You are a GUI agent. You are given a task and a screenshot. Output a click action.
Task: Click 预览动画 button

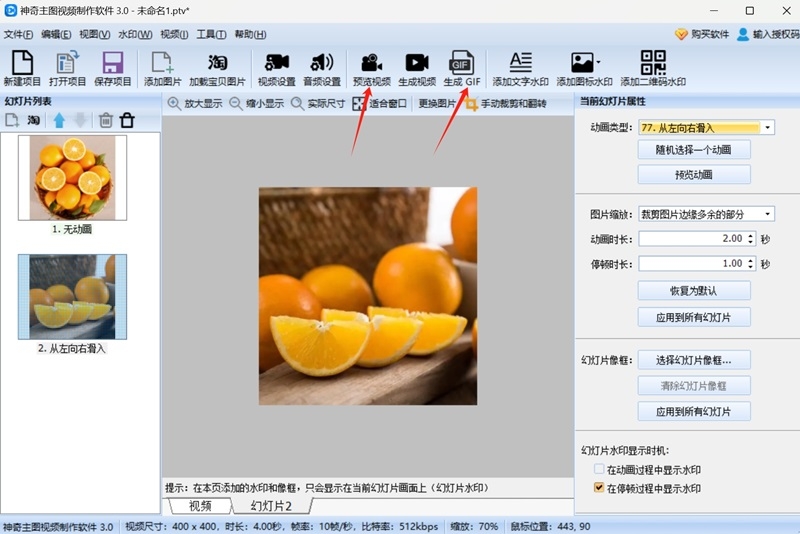[x=694, y=174]
